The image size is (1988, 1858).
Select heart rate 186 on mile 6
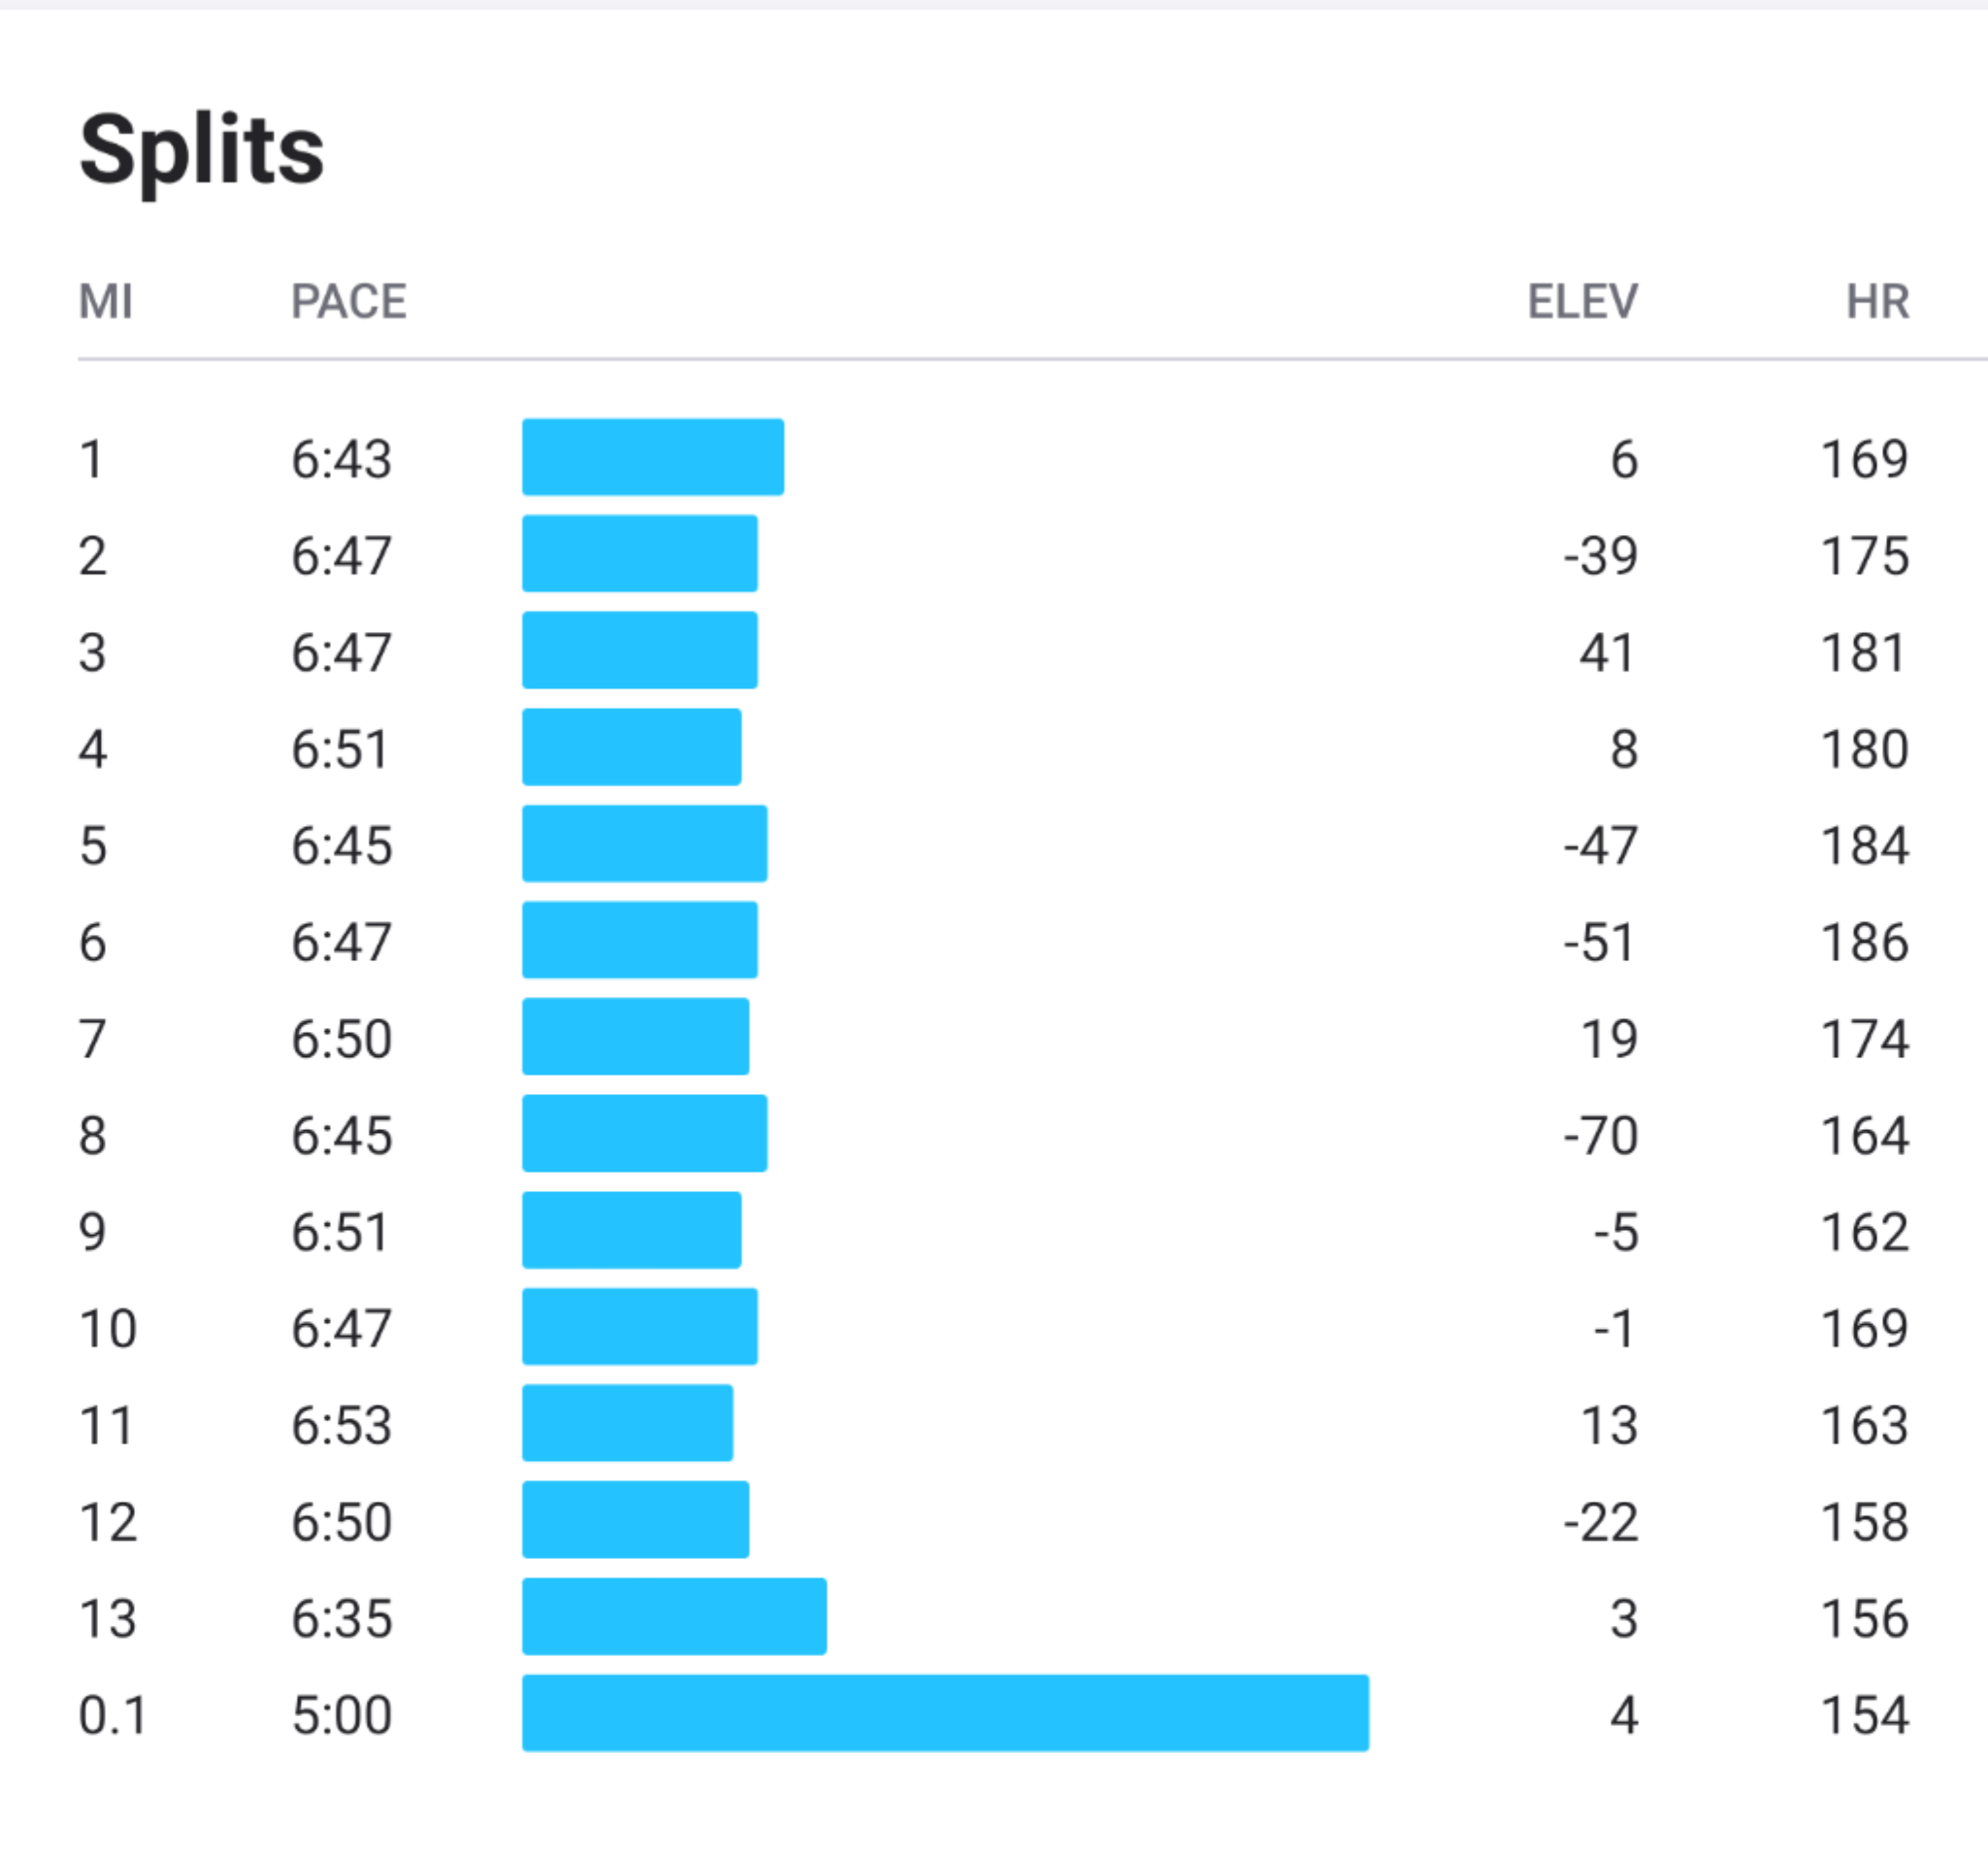[x=1865, y=942]
